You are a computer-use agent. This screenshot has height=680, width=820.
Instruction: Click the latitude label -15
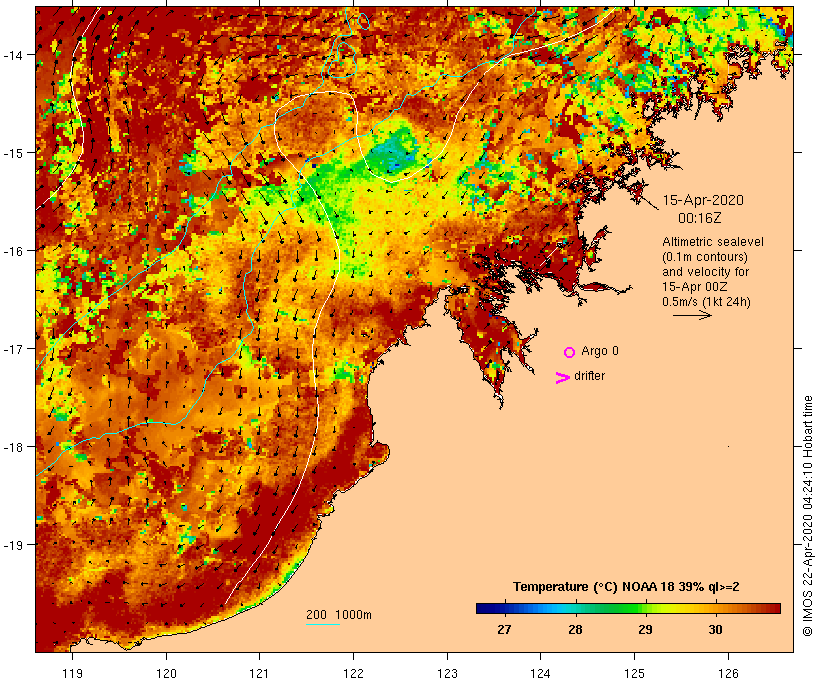[13, 153]
